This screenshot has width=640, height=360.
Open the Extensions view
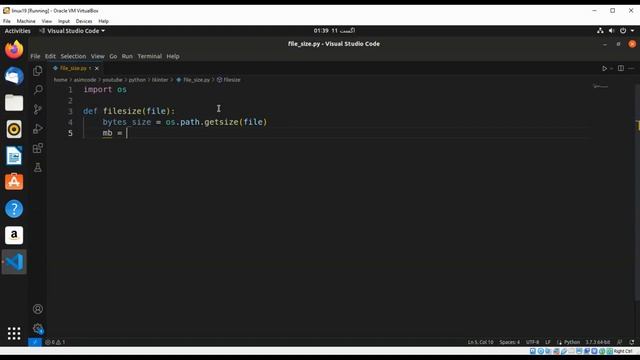(x=38, y=148)
